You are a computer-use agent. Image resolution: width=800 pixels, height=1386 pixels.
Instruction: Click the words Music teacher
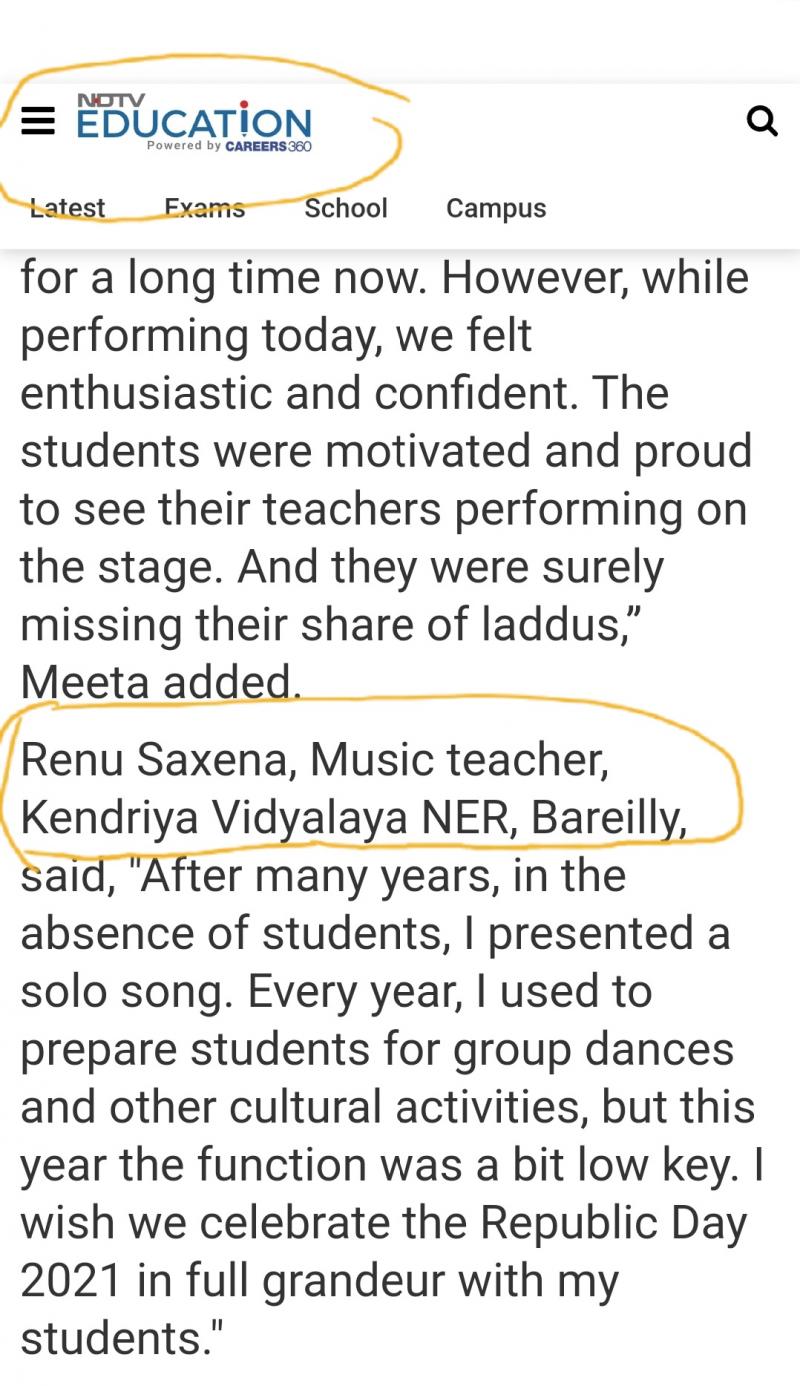[x=459, y=761]
